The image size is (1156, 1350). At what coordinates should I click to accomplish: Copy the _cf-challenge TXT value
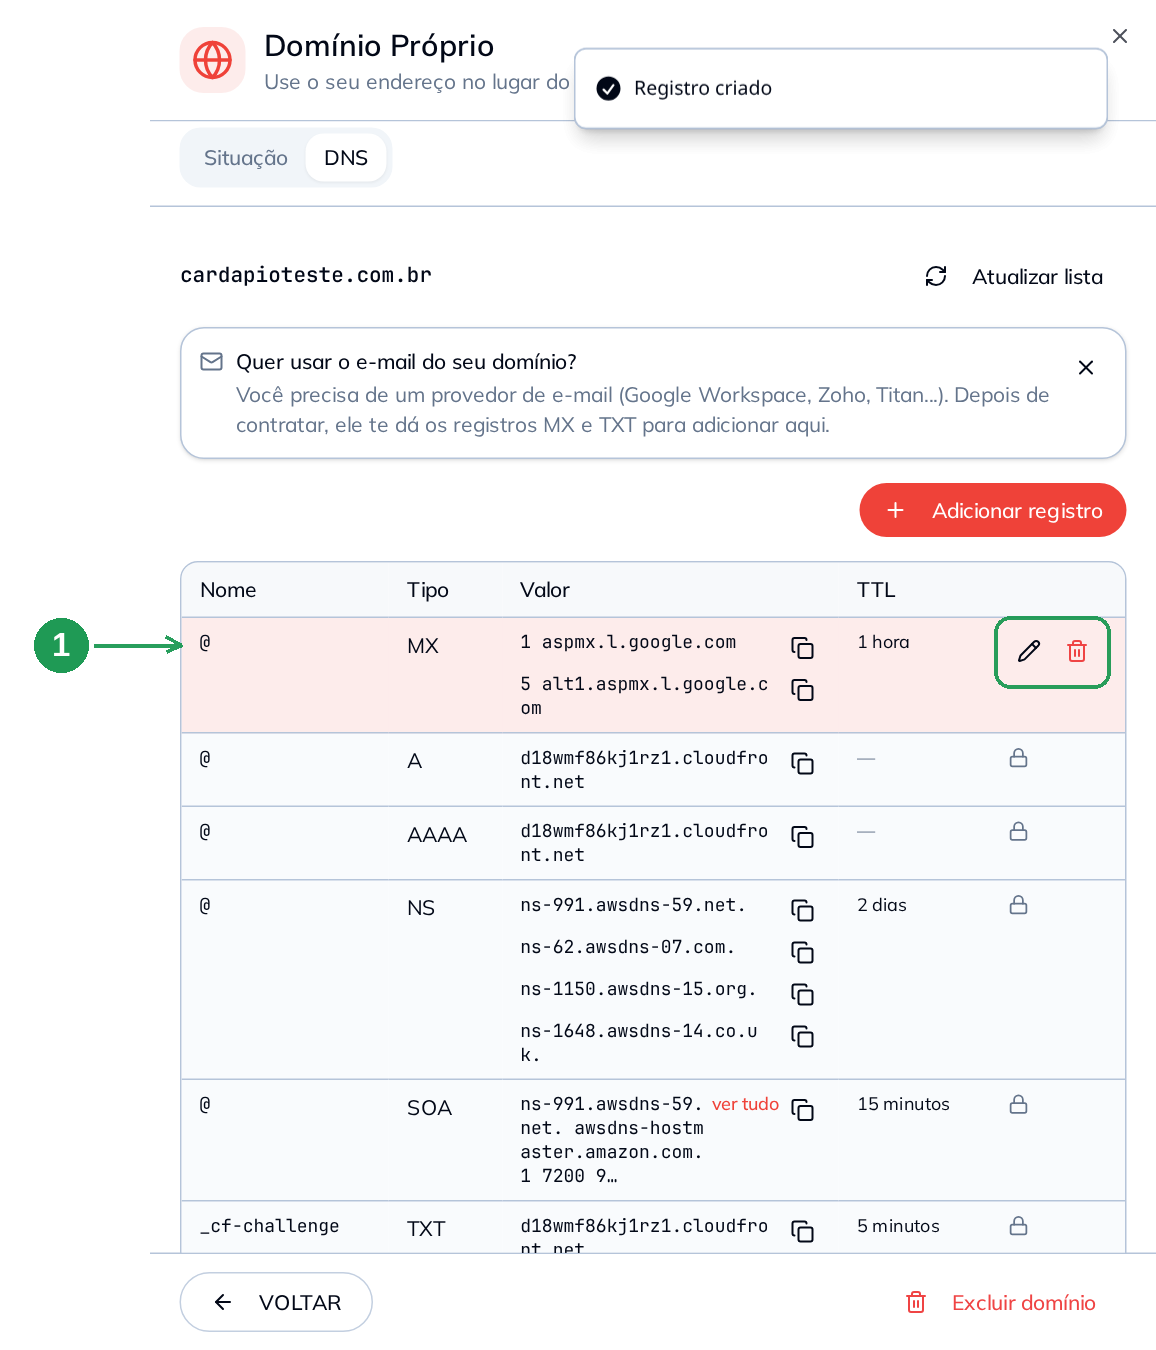pyautogui.click(x=802, y=1231)
